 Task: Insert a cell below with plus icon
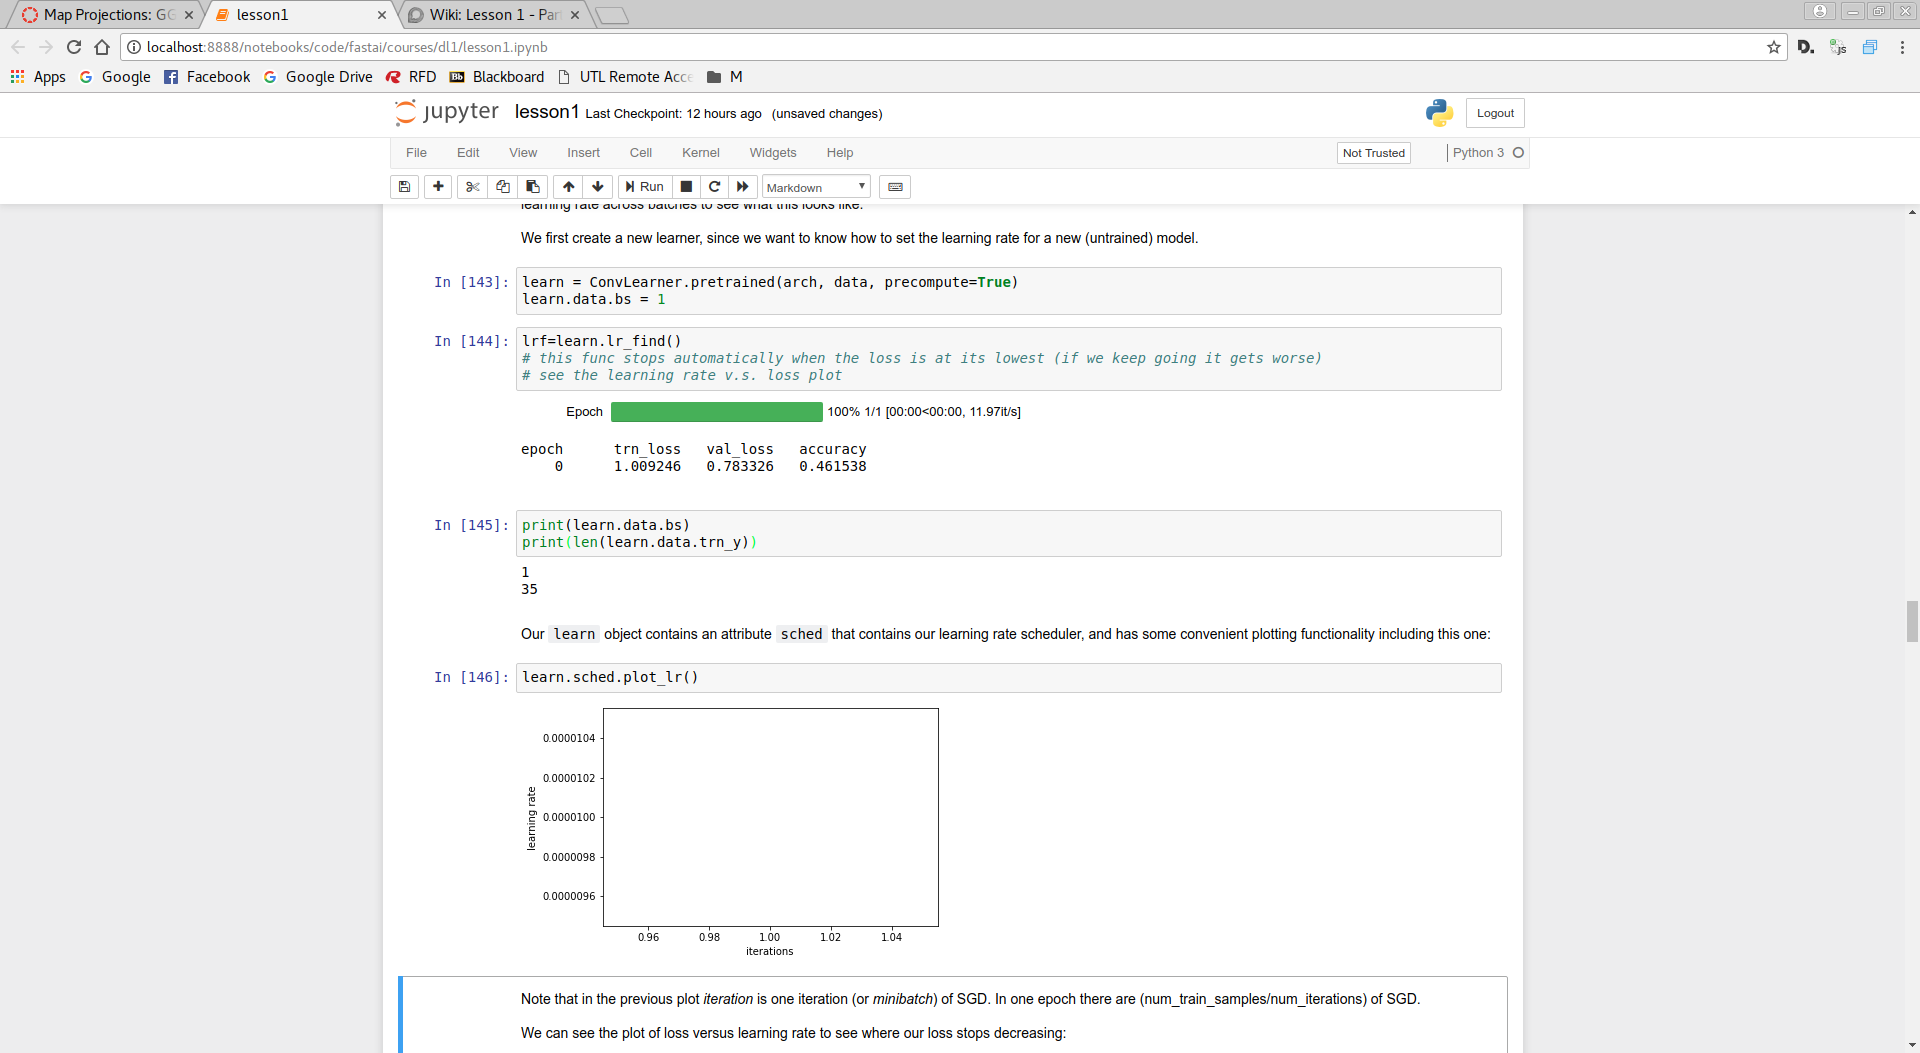(x=438, y=187)
